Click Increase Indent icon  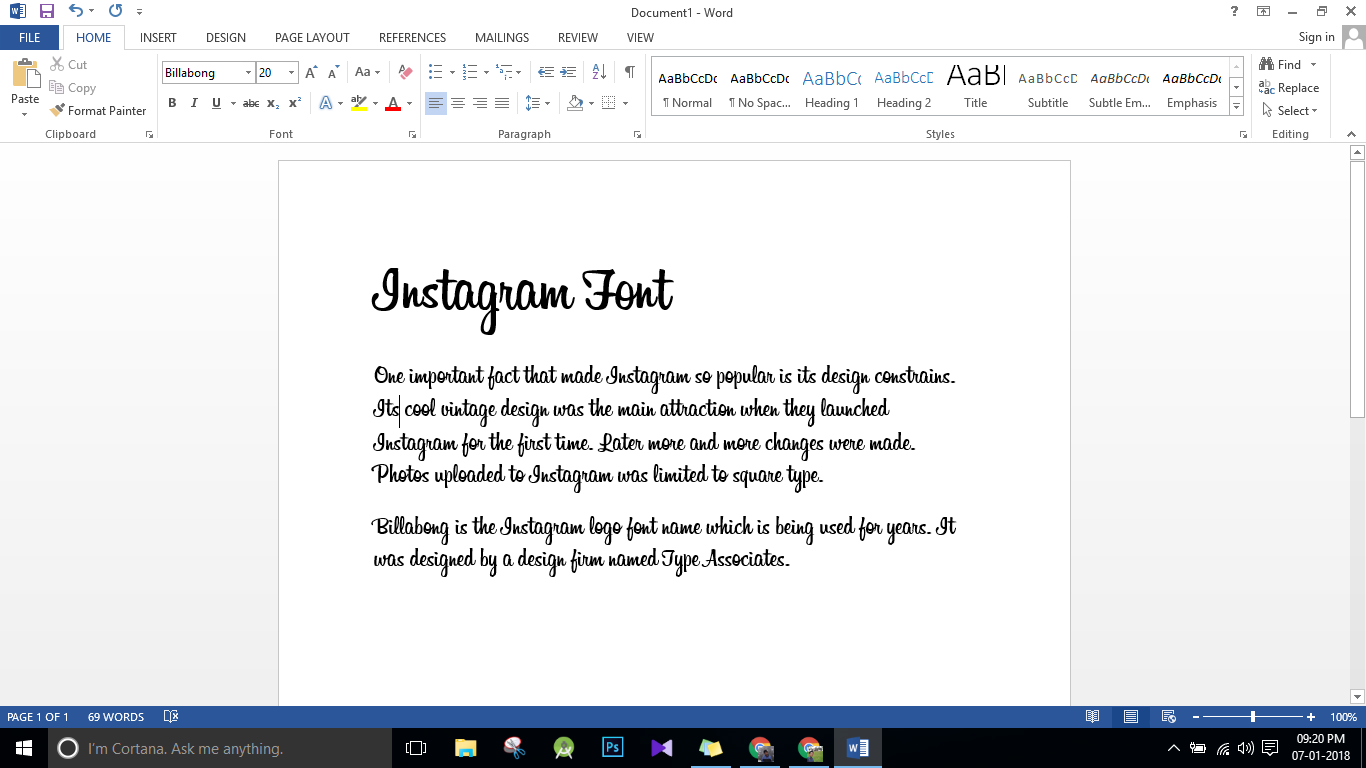coord(568,72)
